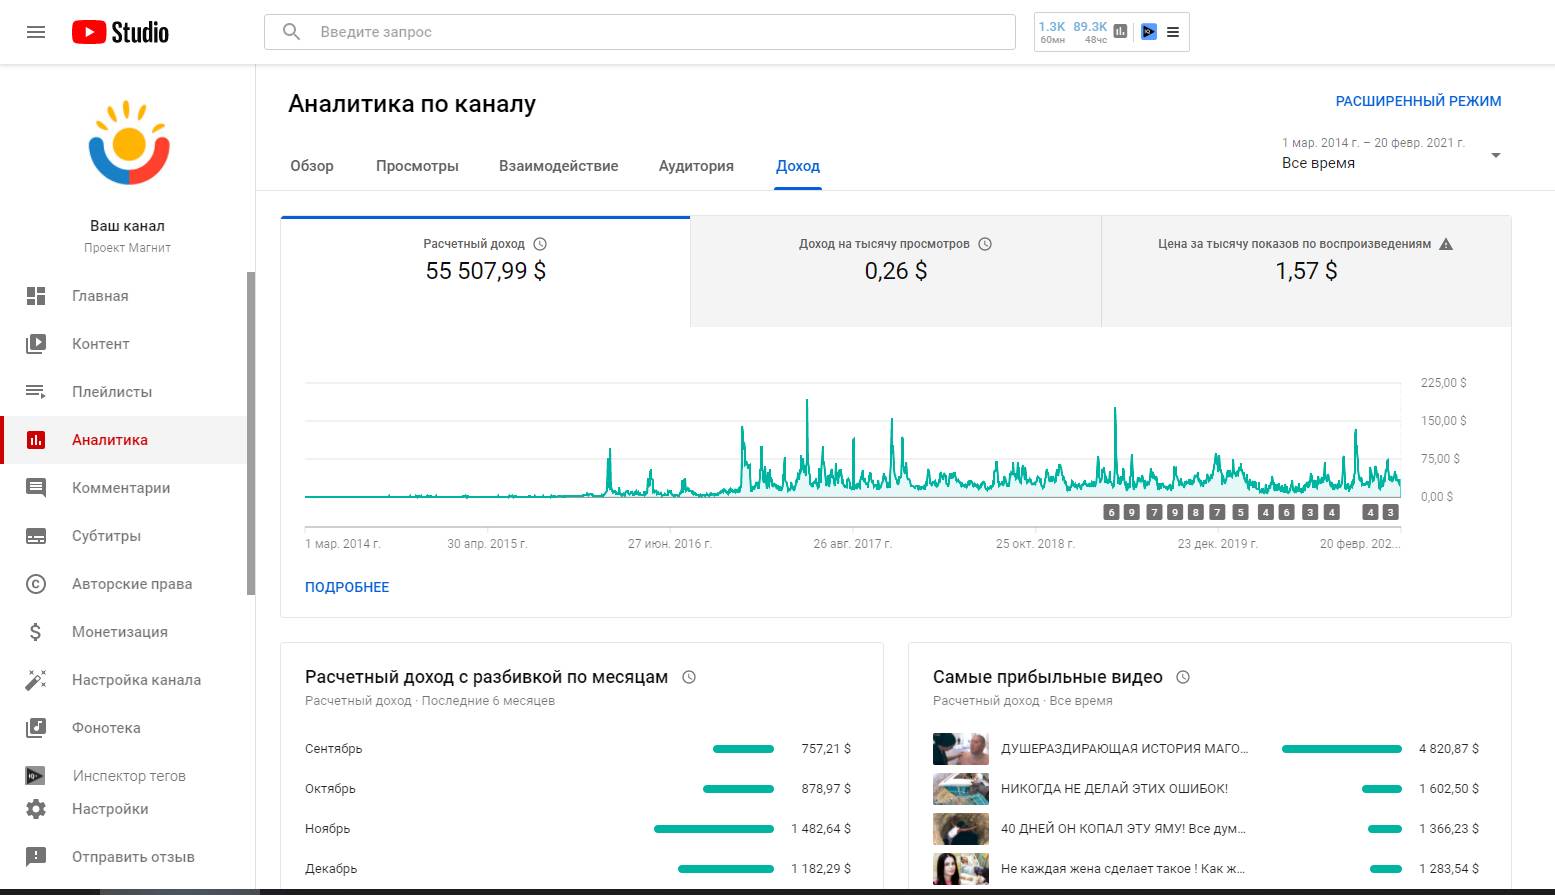This screenshot has height=895, width=1555.
Task: Open channel customization magic wand icon
Action: pos(36,680)
